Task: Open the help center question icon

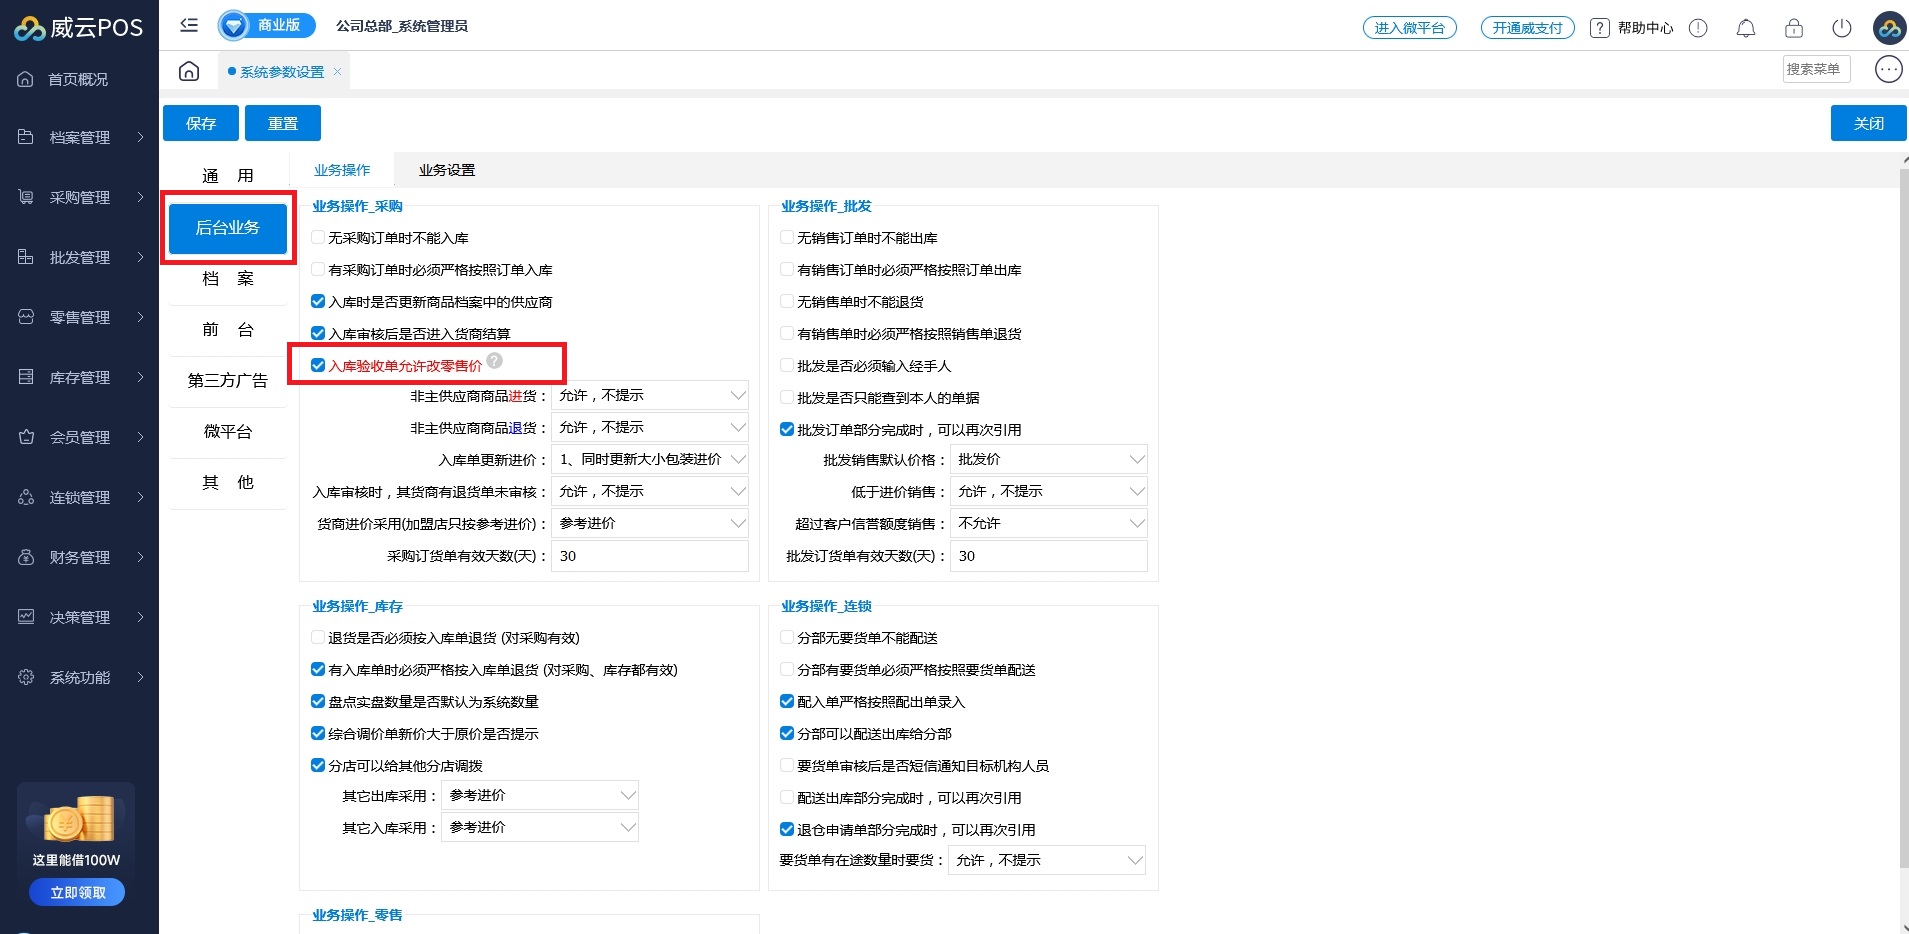Action: [x=1600, y=28]
